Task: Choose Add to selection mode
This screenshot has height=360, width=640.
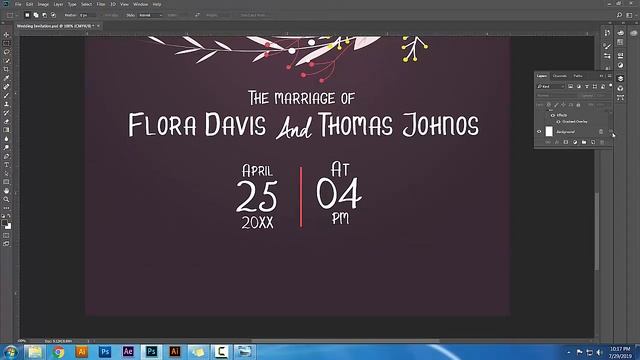Action: tap(36, 15)
